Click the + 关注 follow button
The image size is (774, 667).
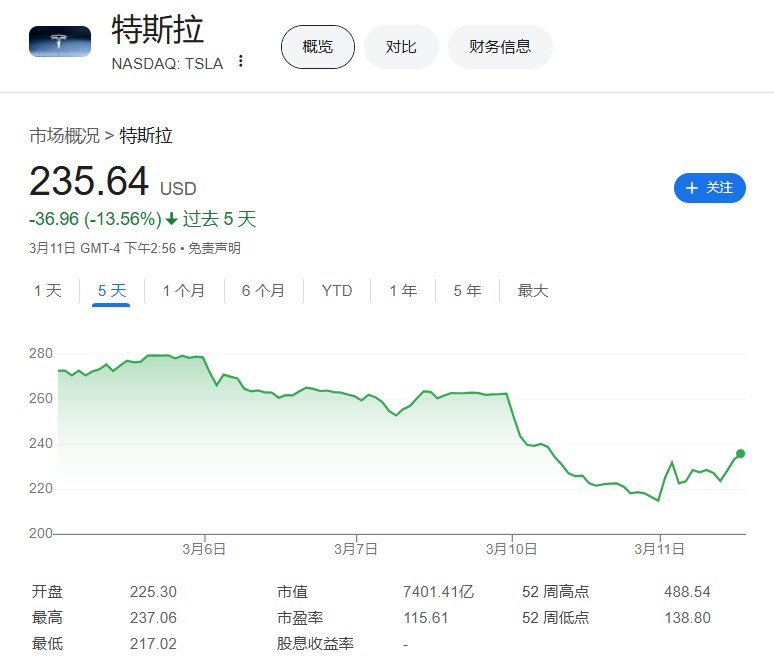point(709,188)
